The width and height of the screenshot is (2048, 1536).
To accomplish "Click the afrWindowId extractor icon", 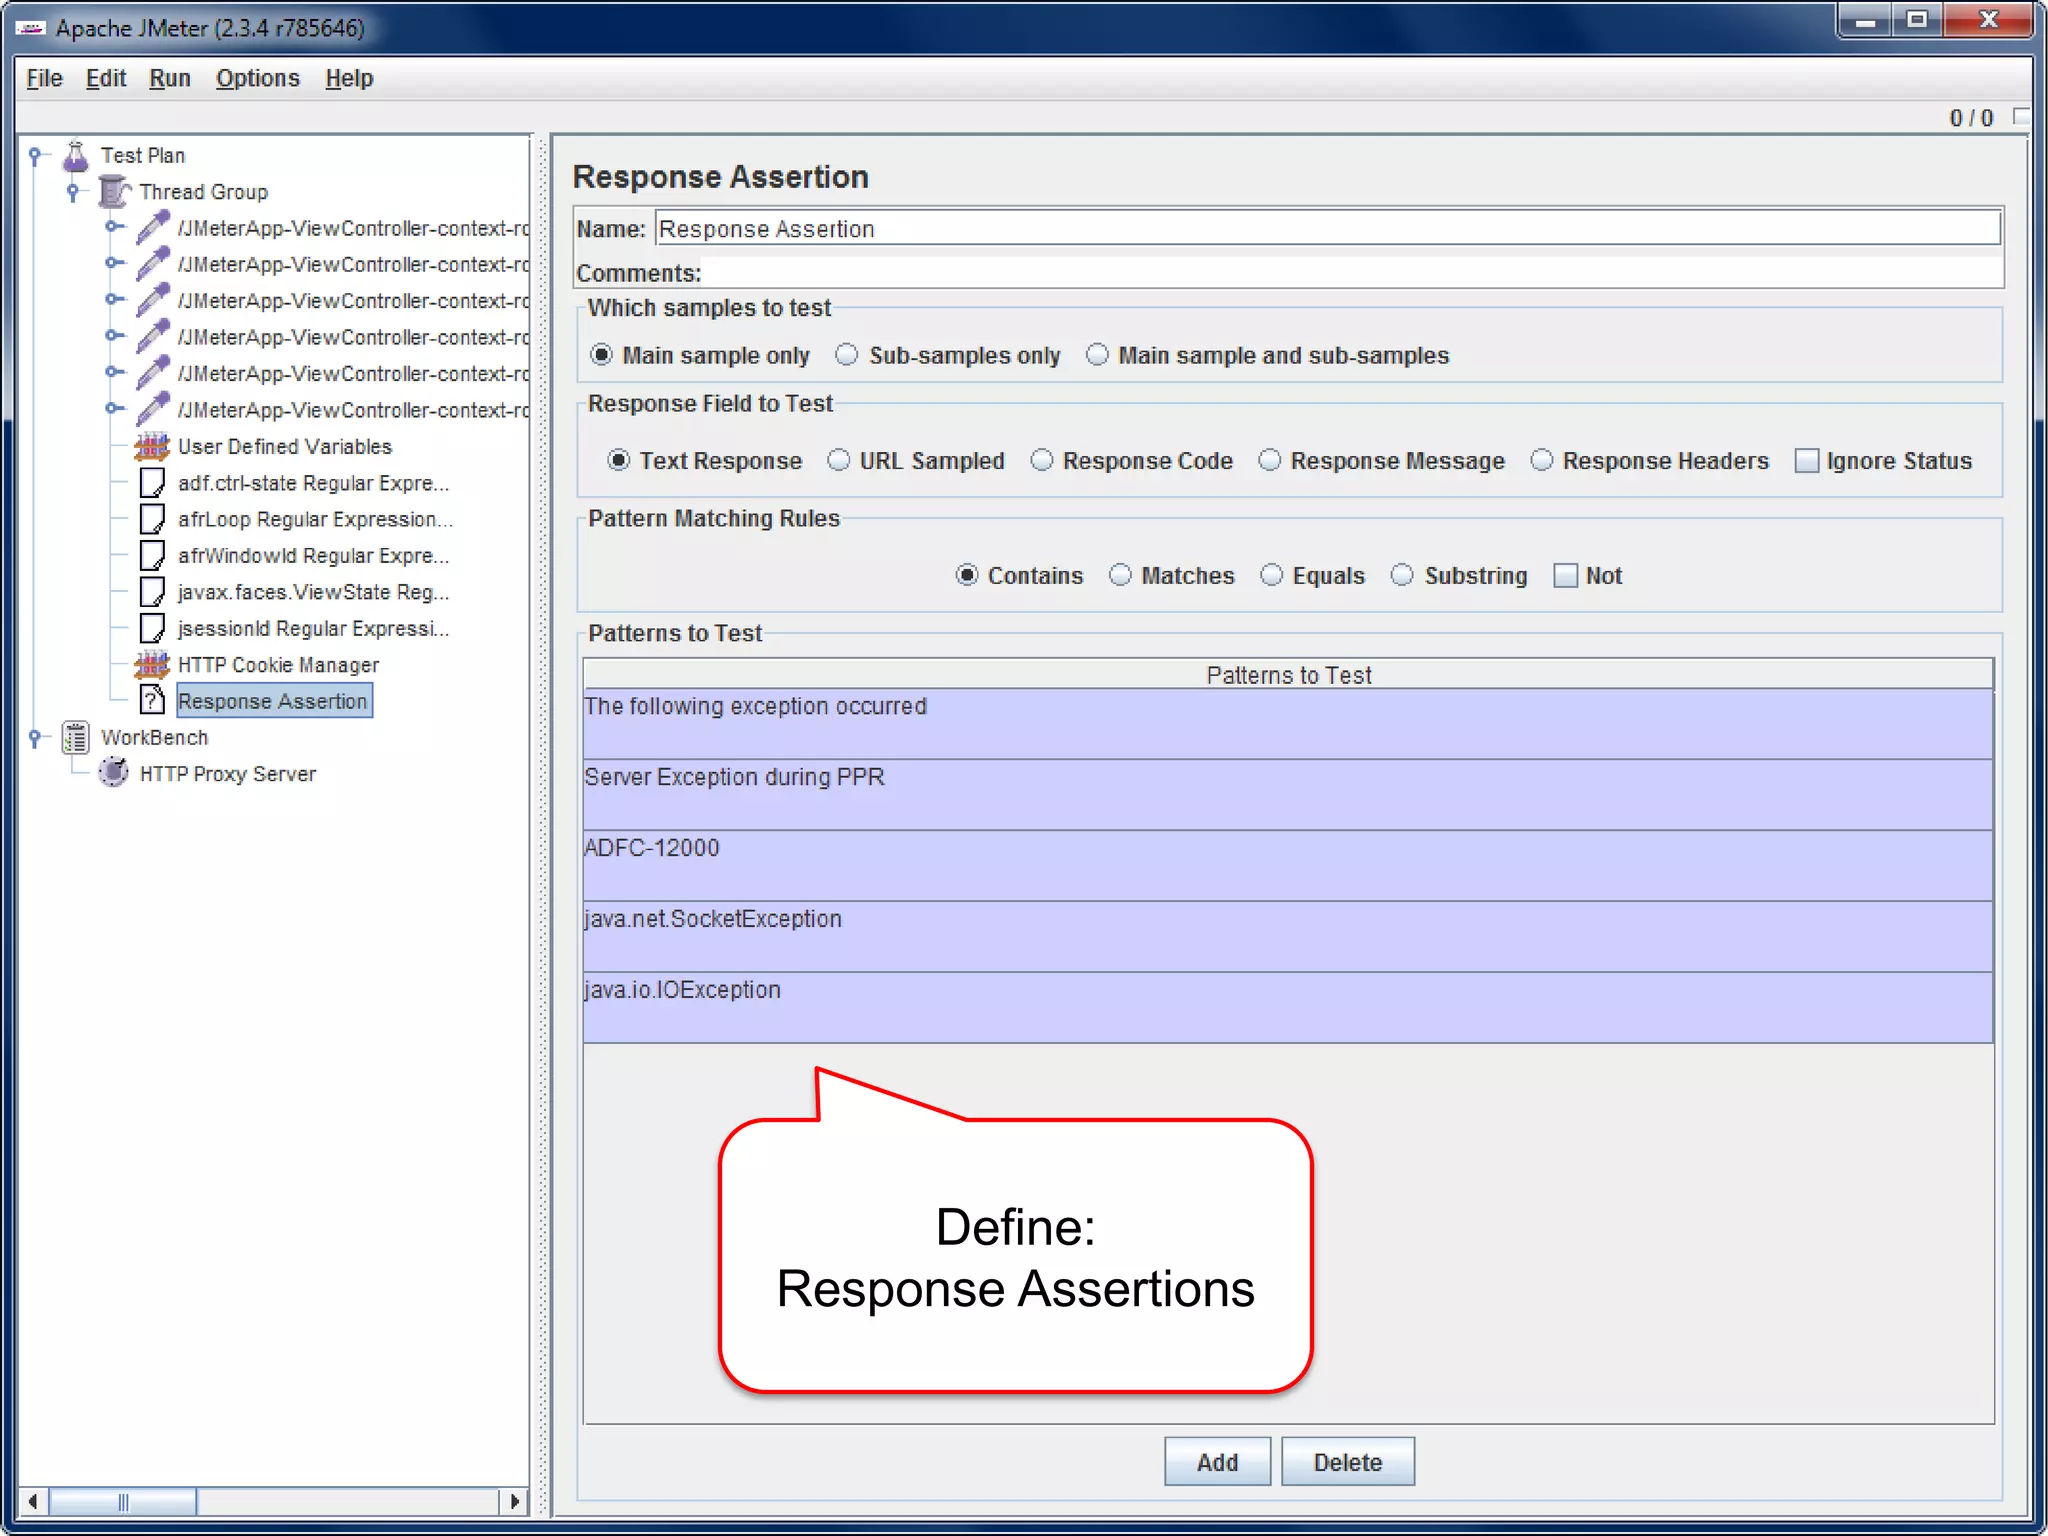I will point(152,555).
